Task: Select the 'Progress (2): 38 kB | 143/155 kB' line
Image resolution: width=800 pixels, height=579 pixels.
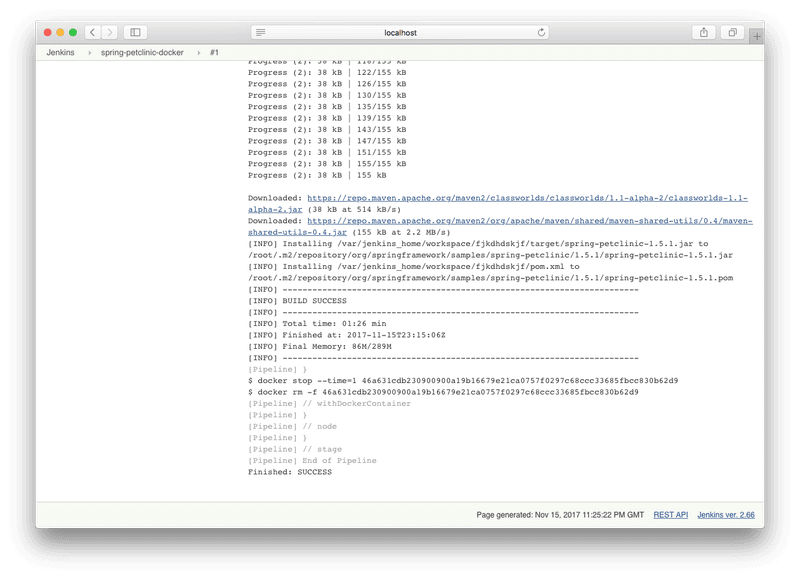Action: 327,130
